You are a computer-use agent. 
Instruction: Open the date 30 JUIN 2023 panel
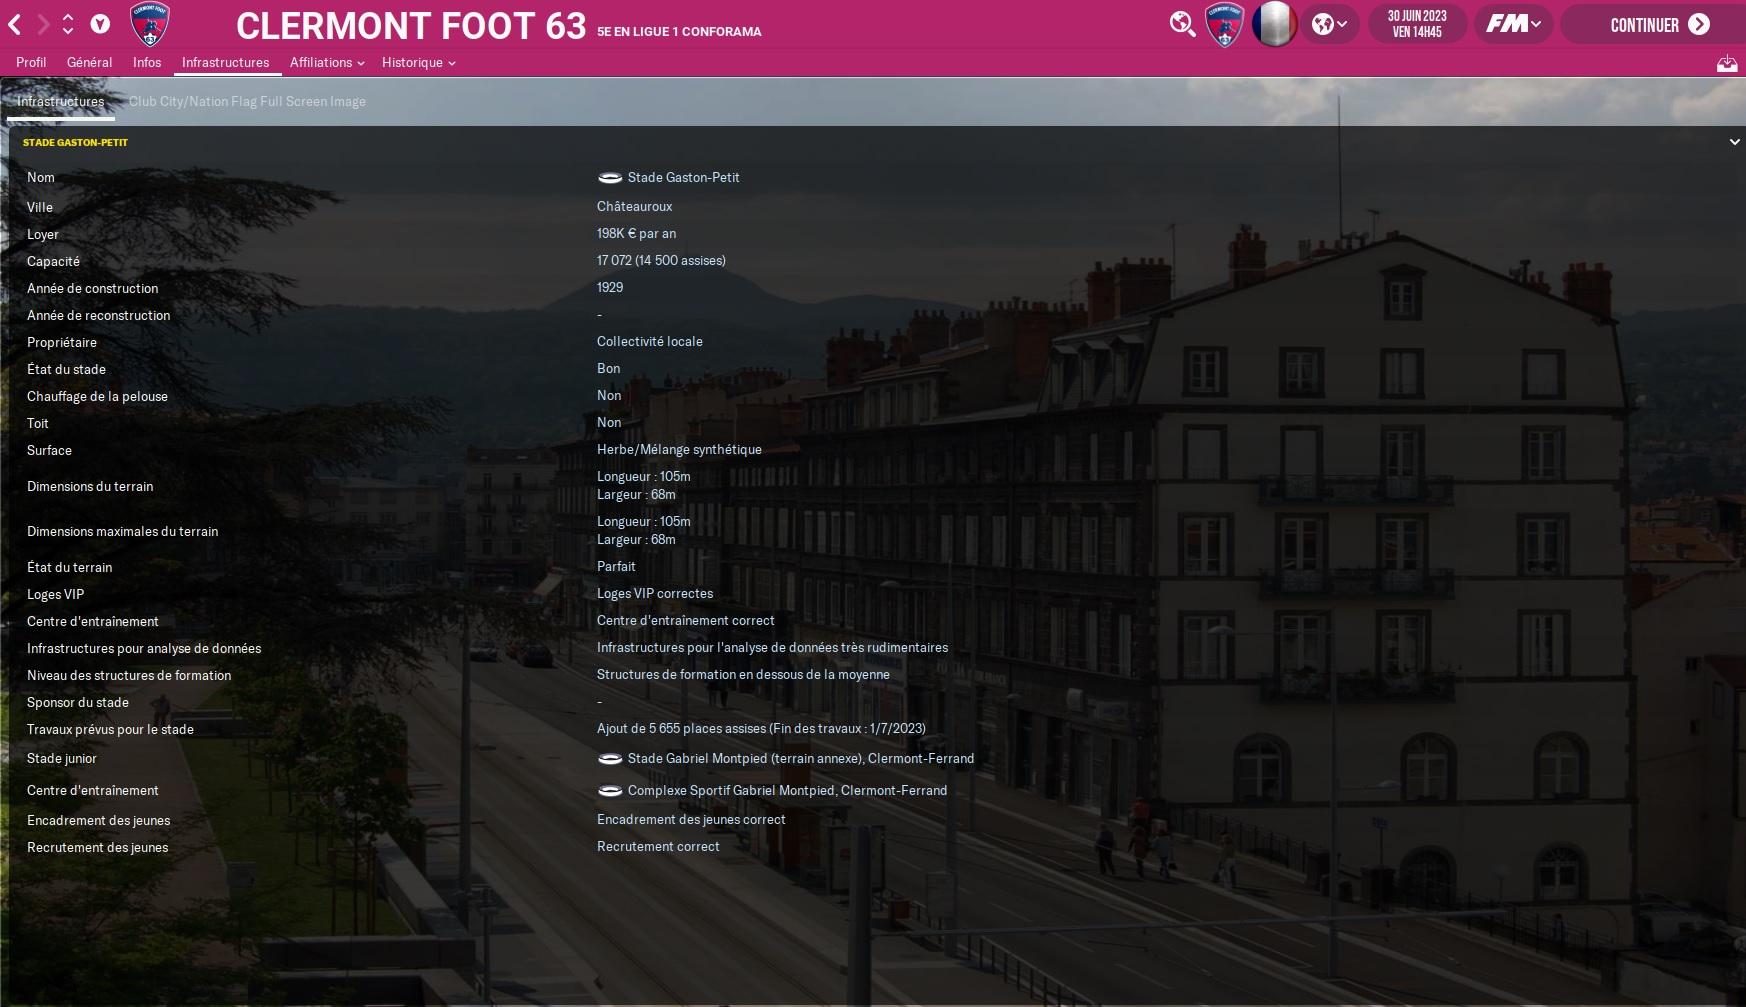(1417, 24)
